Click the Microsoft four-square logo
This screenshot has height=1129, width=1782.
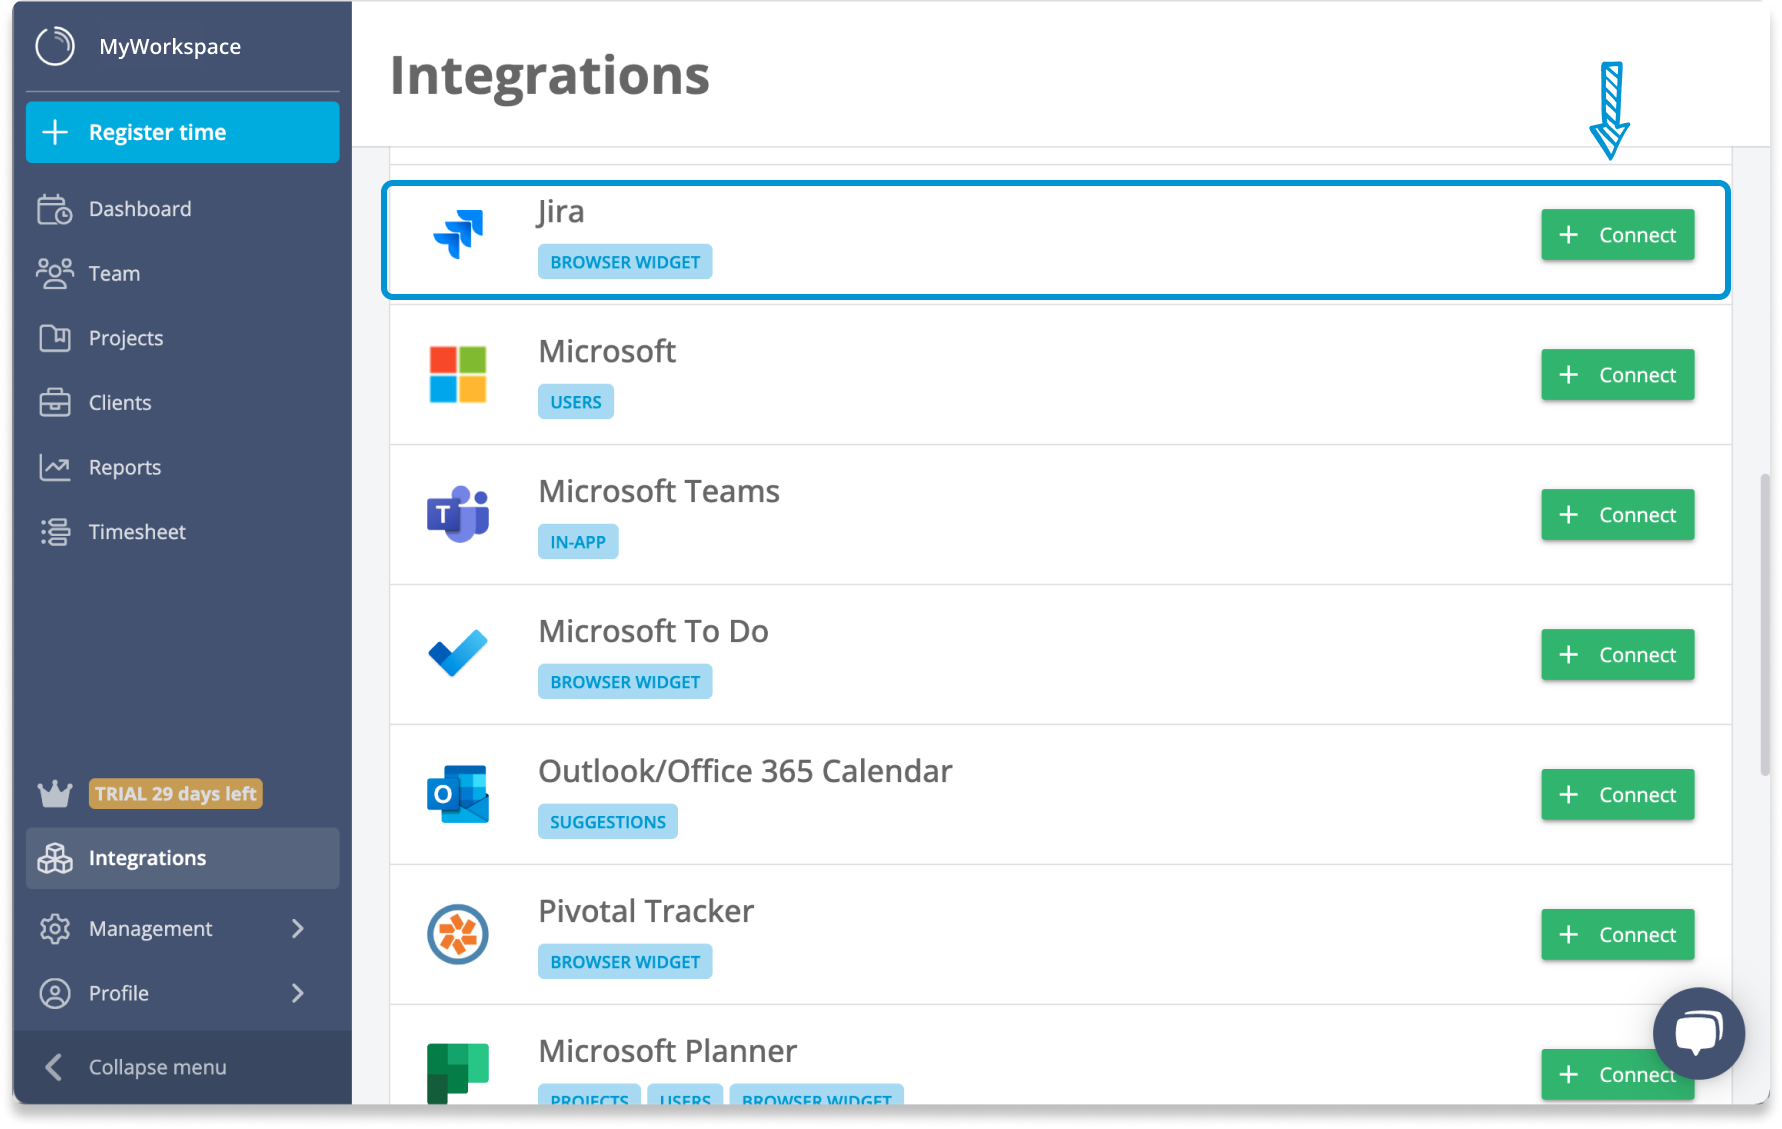458,374
